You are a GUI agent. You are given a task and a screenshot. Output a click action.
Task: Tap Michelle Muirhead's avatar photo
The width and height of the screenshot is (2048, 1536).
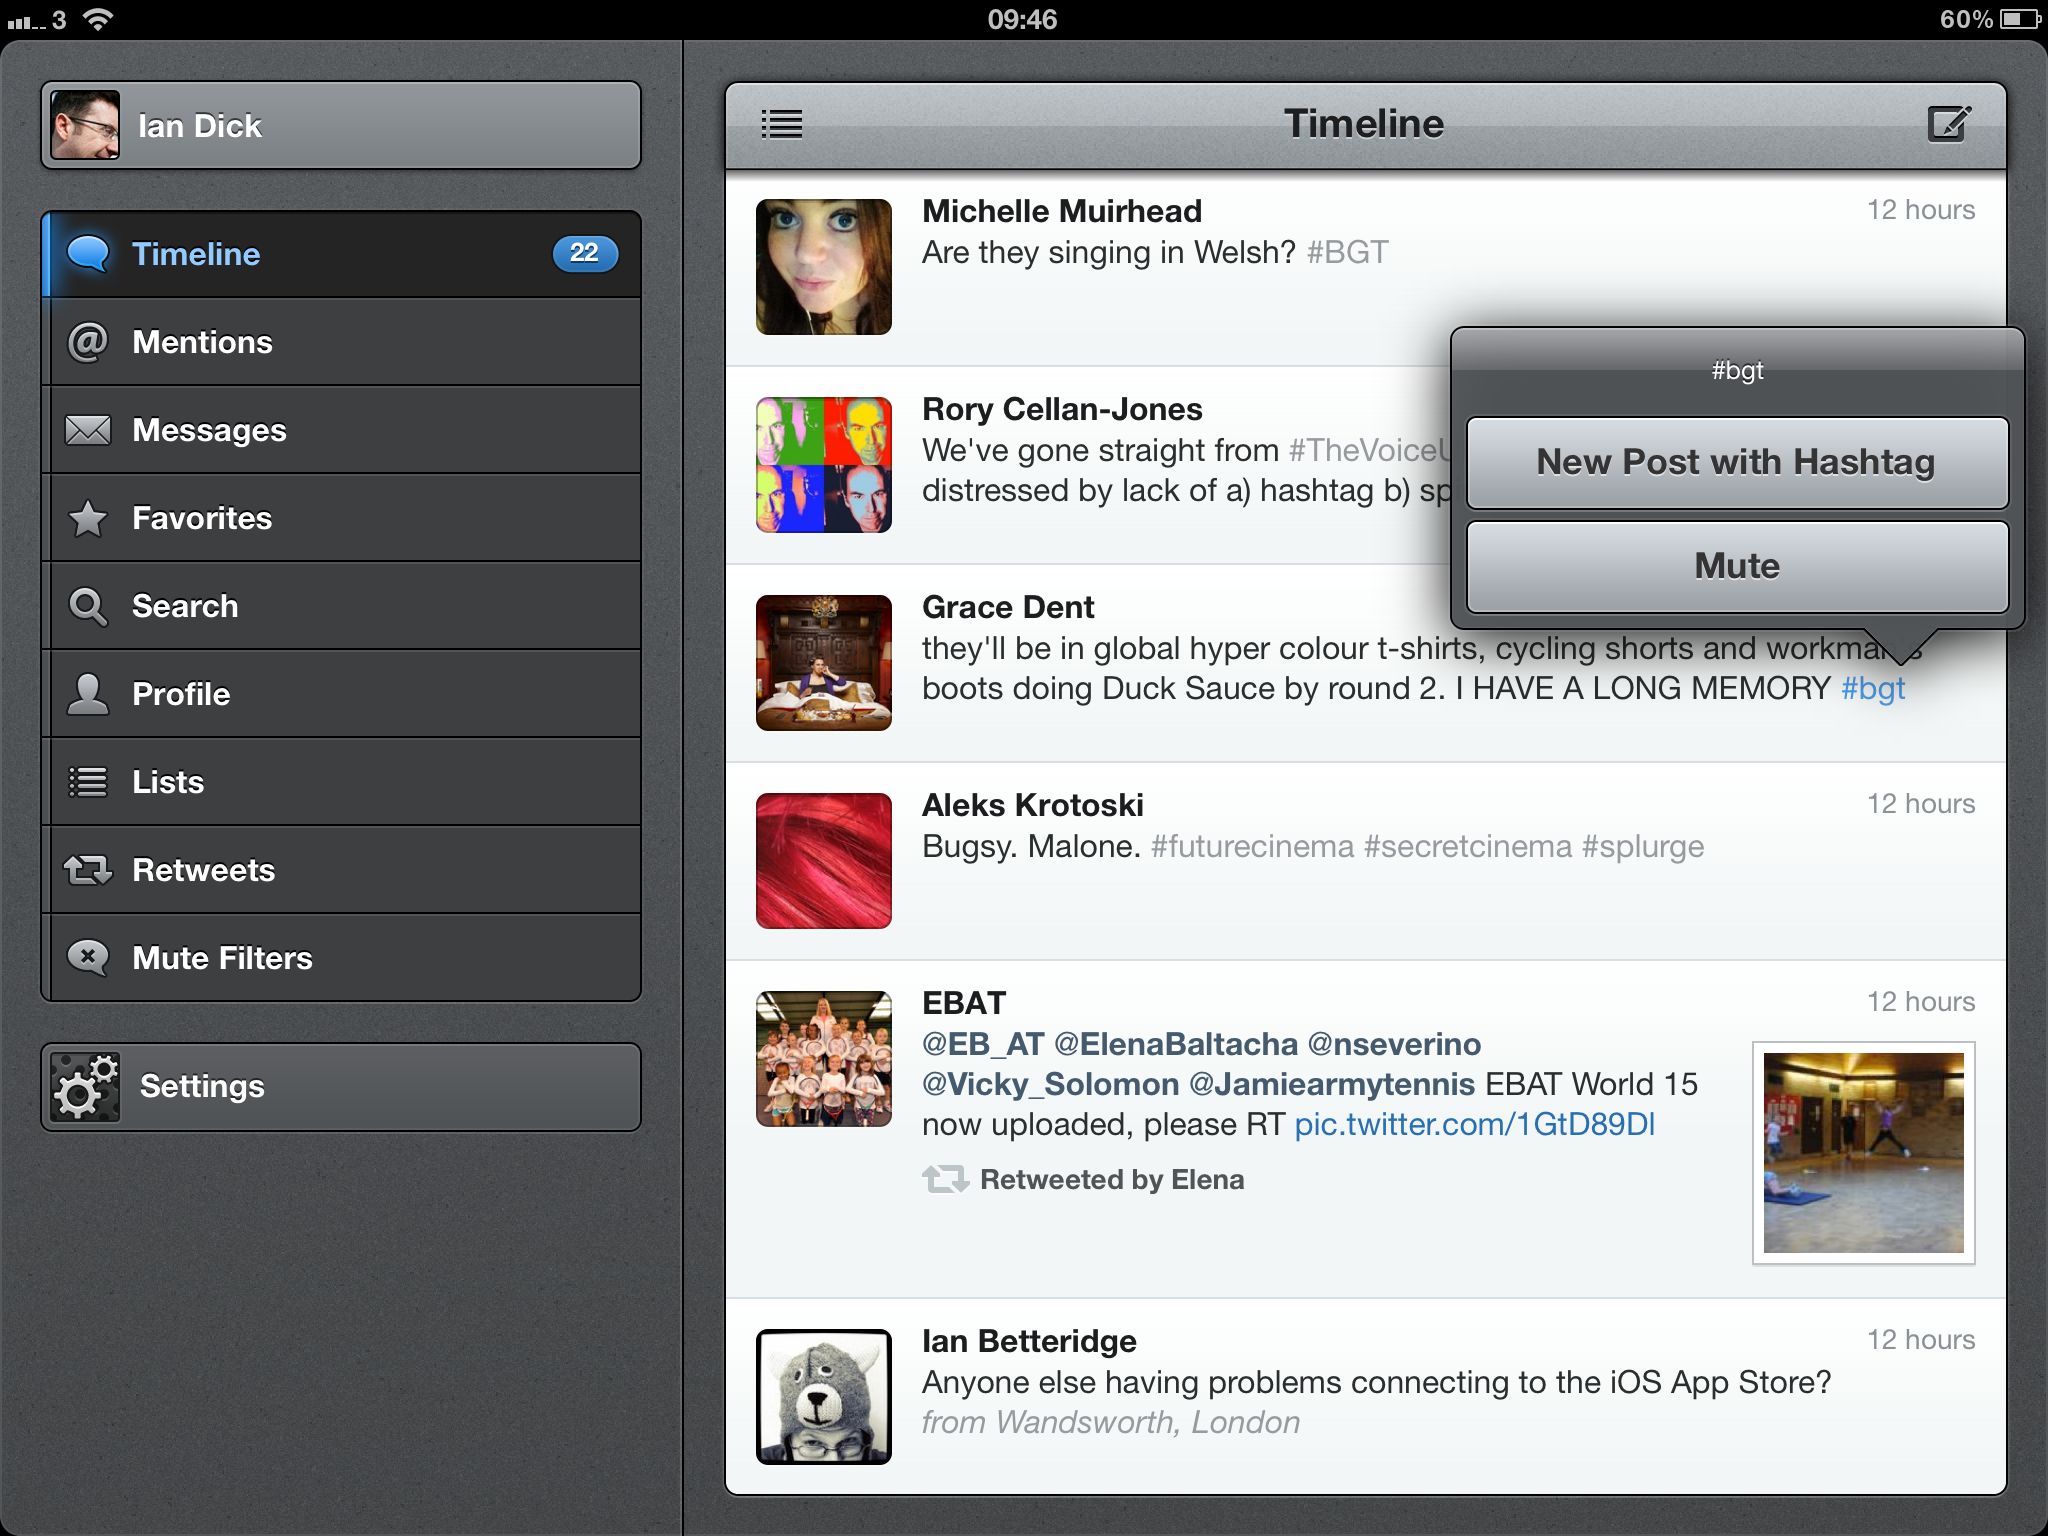click(823, 267)
